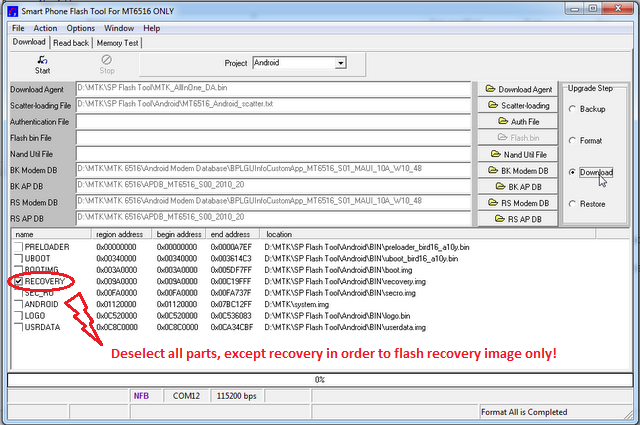Open the File menu
Image resolution: width=640 pixels, height=425 pixels.
(18, 28)
